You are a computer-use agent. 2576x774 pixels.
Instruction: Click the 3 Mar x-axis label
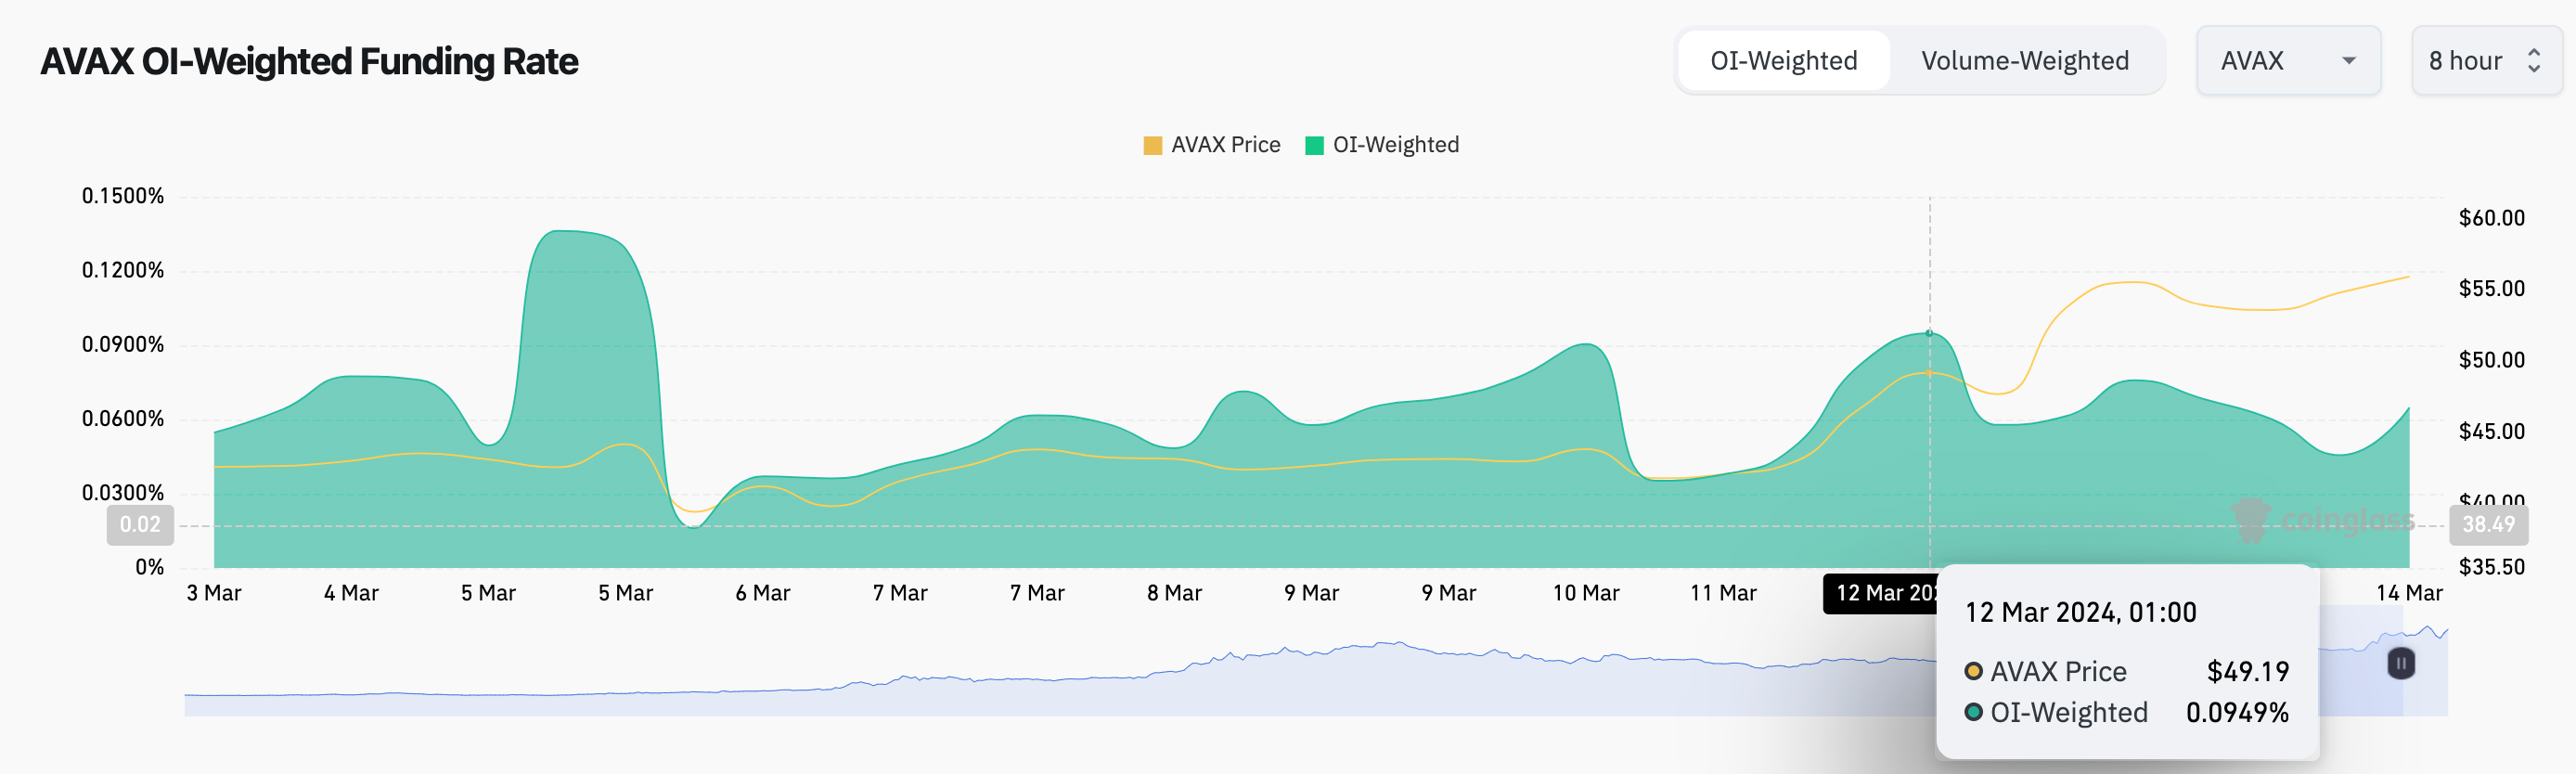[x=214, y=593]
